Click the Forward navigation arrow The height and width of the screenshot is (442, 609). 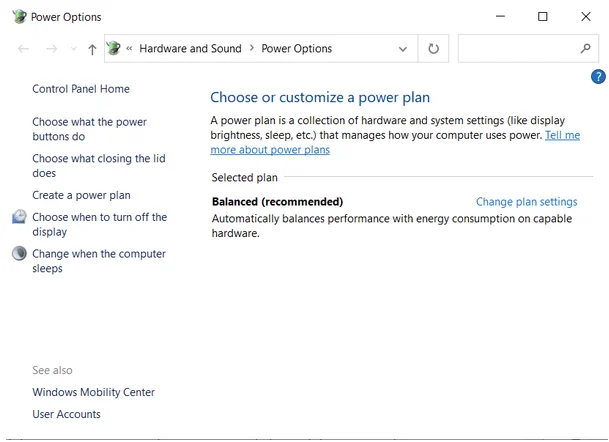[51, 49]
